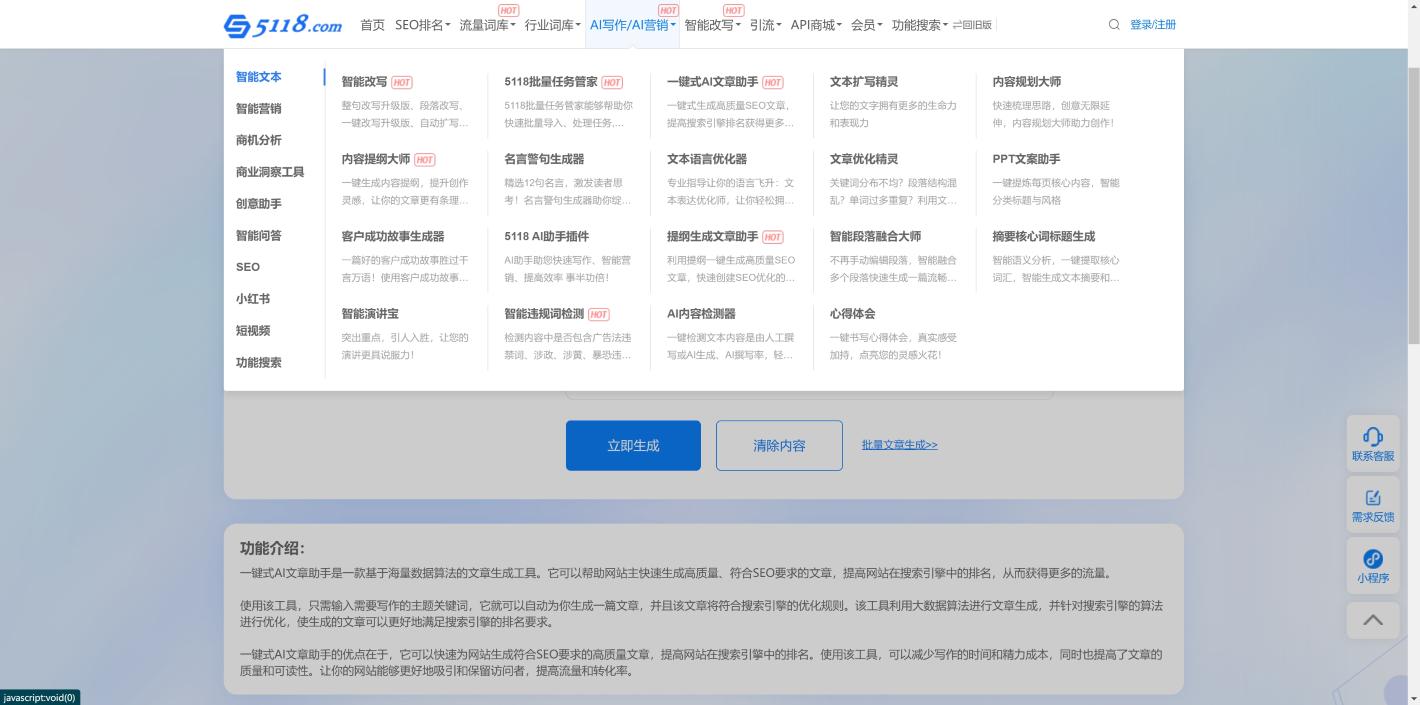
Task: Click the back-to-top arrow button
Action: click(1373, 620)
